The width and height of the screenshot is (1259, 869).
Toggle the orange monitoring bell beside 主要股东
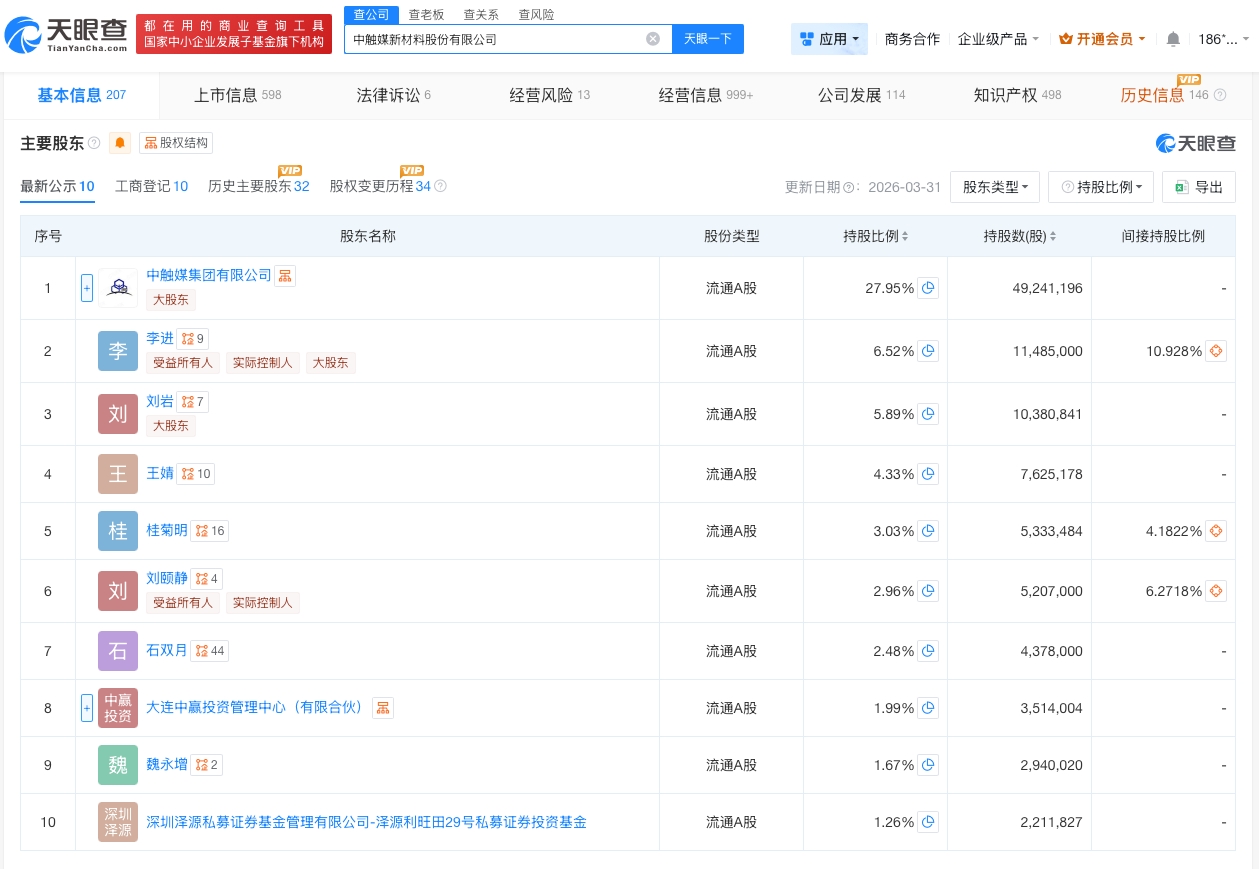point(121,143)
